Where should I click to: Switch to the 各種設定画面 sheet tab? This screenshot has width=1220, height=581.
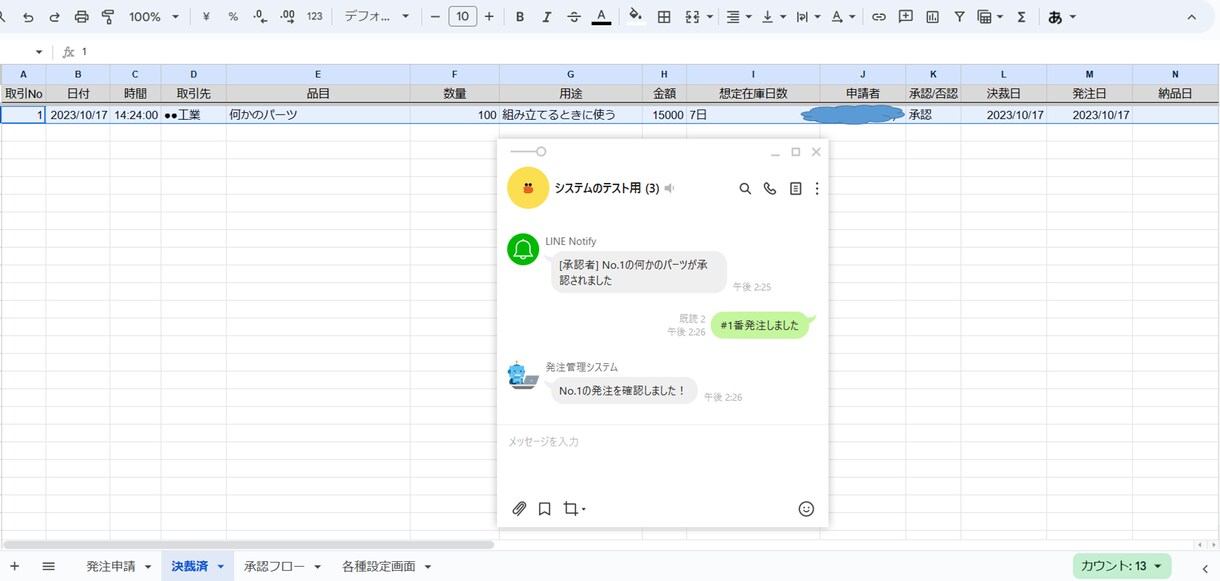point(378,566)
